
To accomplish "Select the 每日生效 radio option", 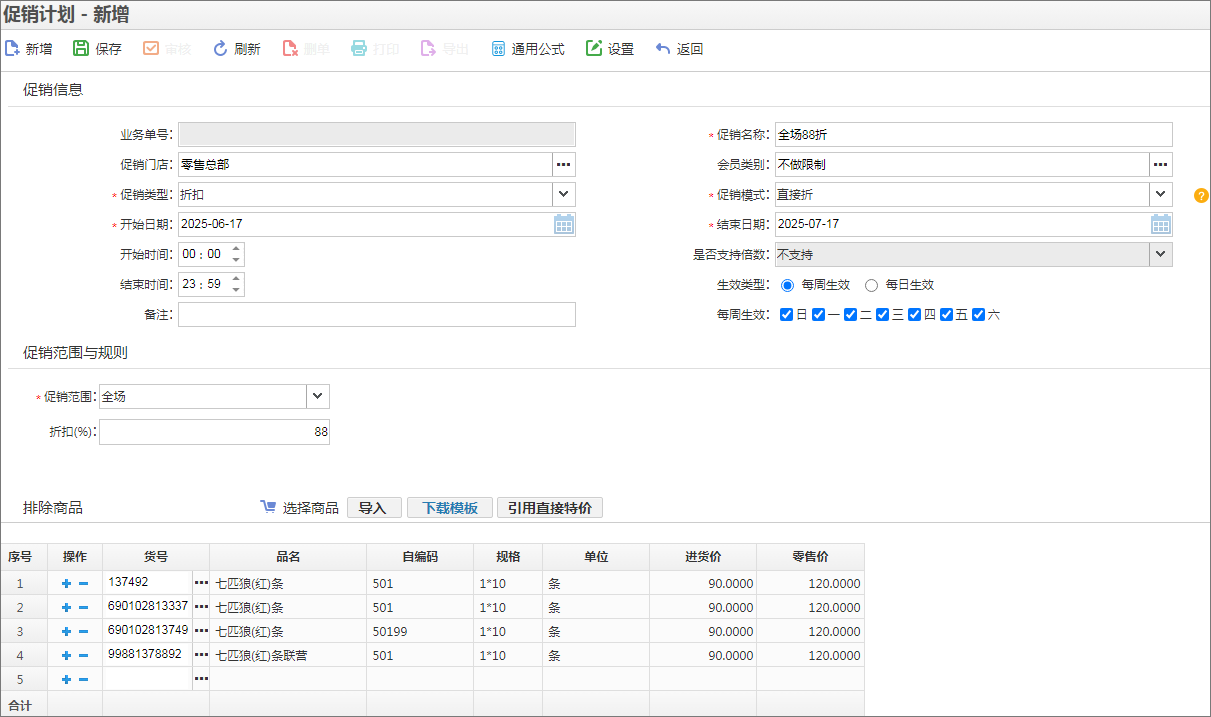I will point(872,285).
